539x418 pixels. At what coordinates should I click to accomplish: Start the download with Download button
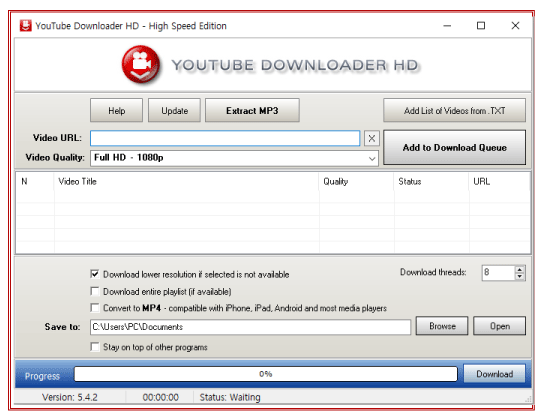494,374
